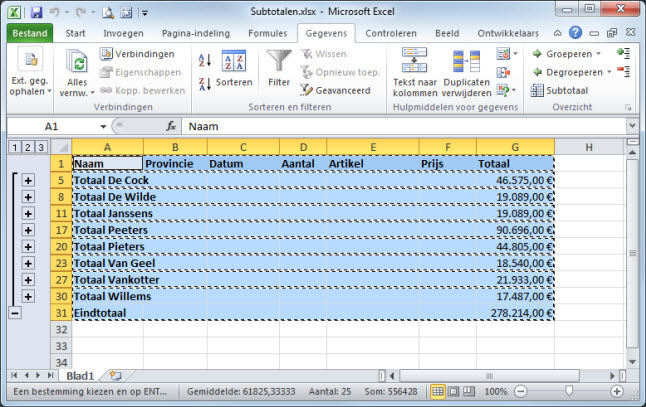Open Print Preview icon in quick access toolbar
Image resolution: width=646 pixels, height=407 pixels.
[108, 13]
